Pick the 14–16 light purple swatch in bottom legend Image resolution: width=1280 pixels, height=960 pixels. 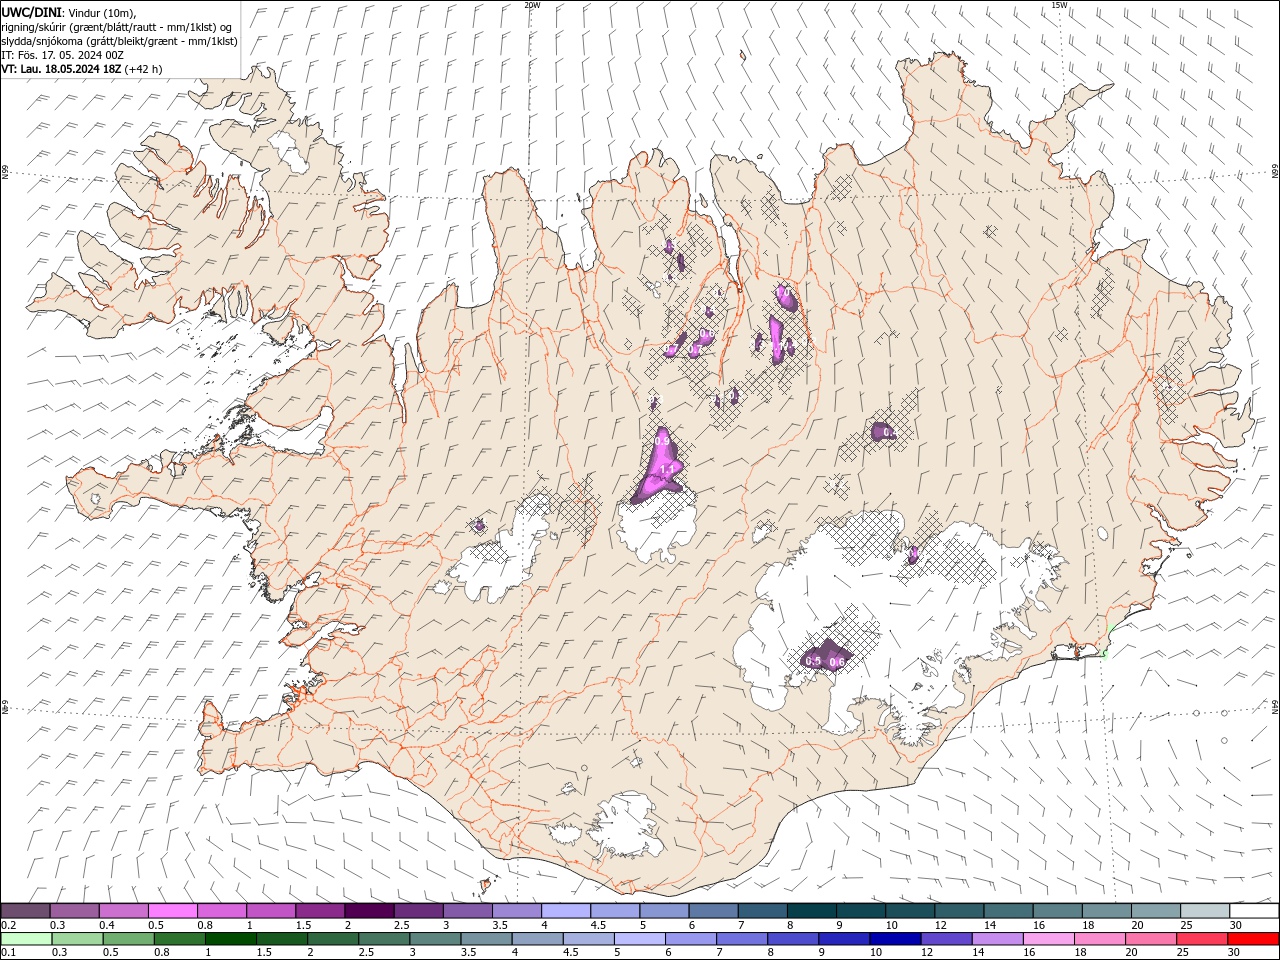998,939
